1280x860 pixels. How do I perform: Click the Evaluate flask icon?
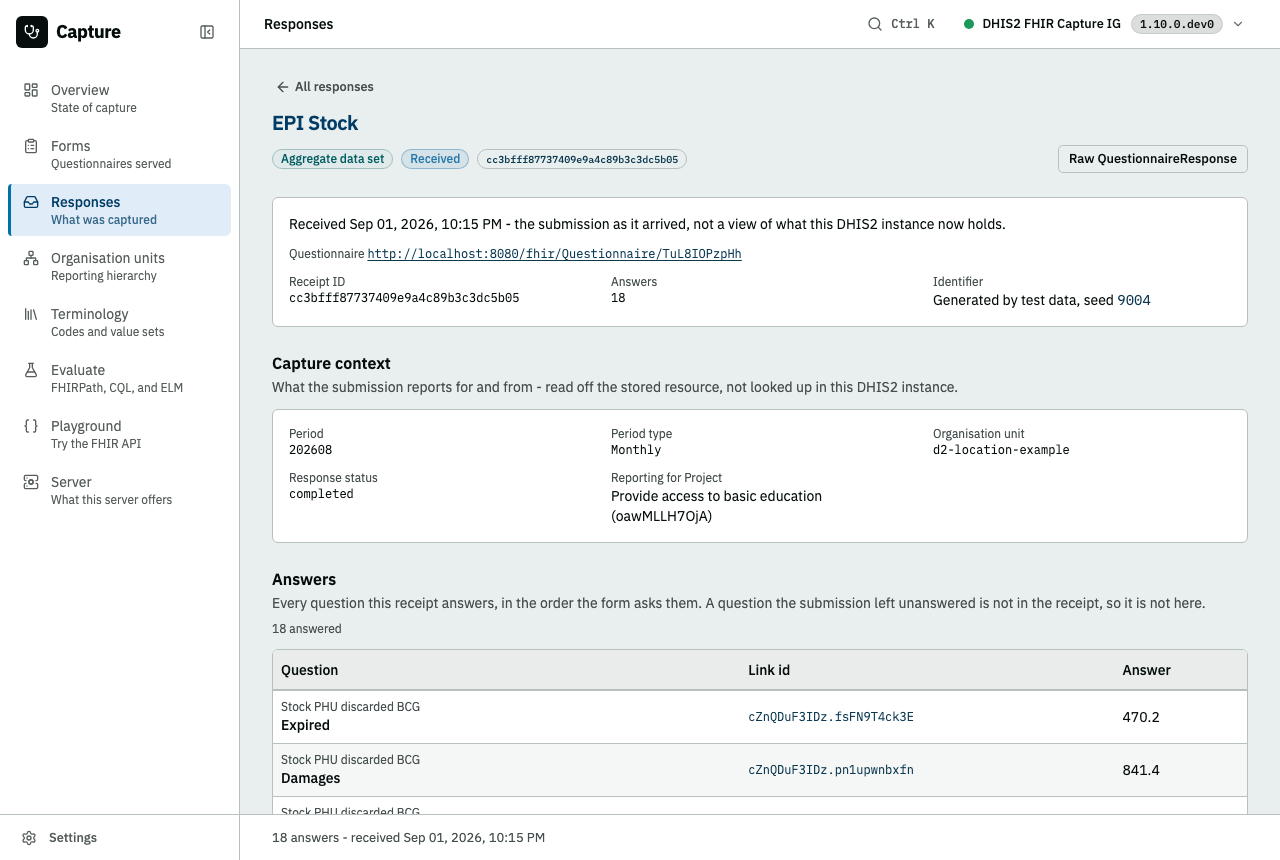pyautogui.click(x=31, y=370)
